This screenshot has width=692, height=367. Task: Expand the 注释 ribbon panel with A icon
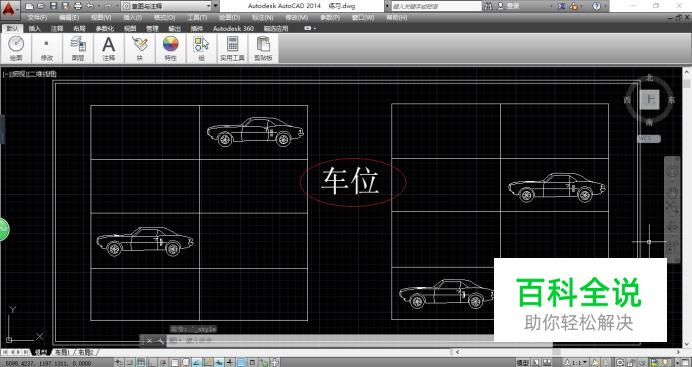pyautogui.click(x=109, y=48)
